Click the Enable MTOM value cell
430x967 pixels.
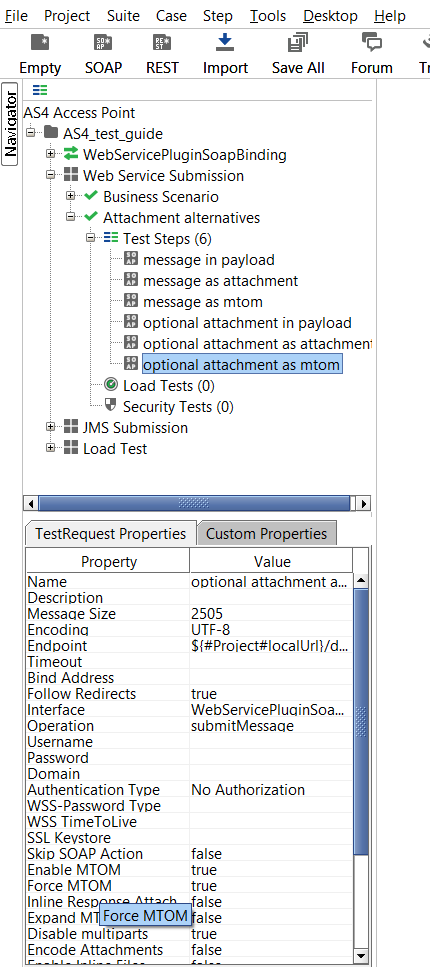tap(271, 870)
